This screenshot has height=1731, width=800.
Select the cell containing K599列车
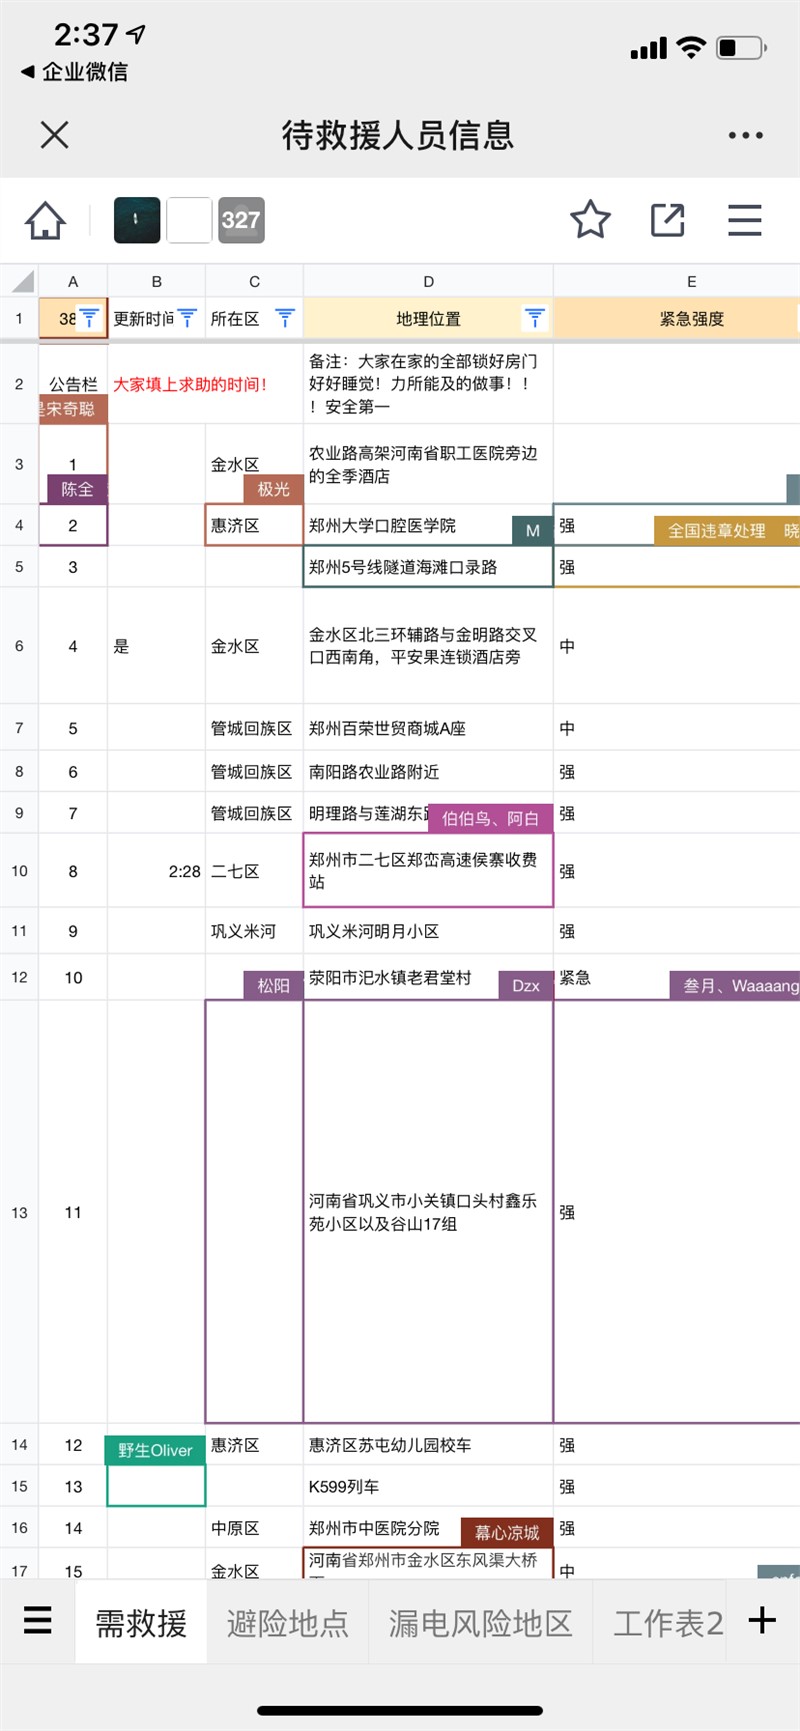[x=428, y=1487]
